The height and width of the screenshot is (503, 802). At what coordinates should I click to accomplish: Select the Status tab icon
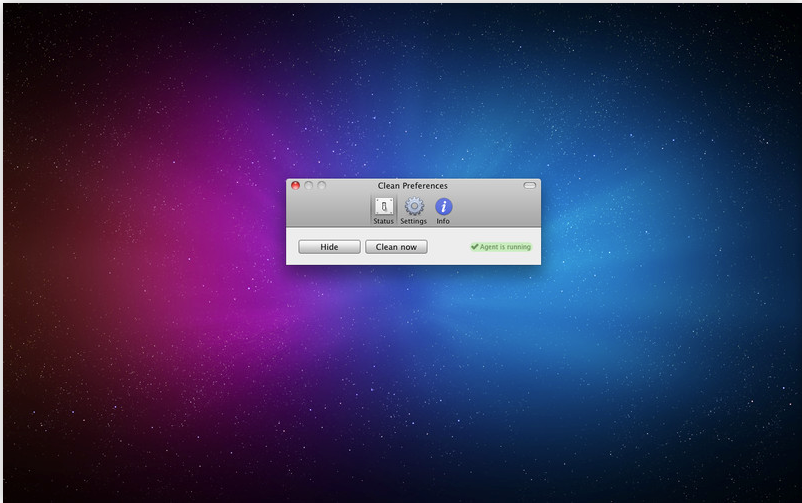[384, 210]
